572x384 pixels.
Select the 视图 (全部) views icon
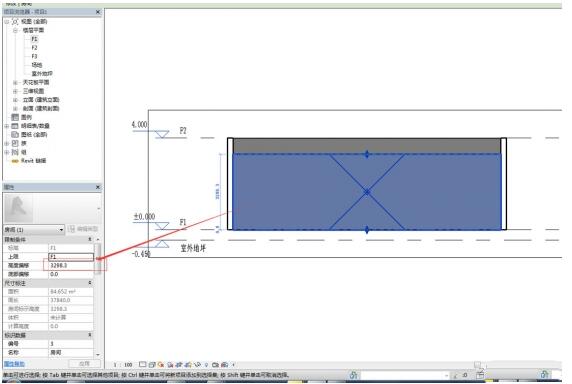click(15, 22)
